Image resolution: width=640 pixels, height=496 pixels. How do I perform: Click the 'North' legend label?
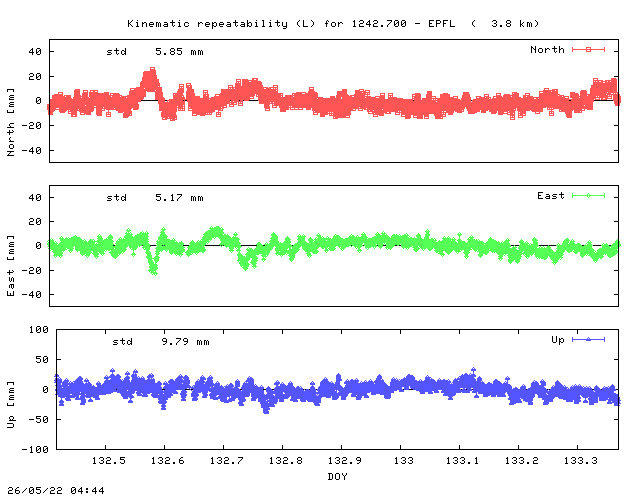pos(547,49)
